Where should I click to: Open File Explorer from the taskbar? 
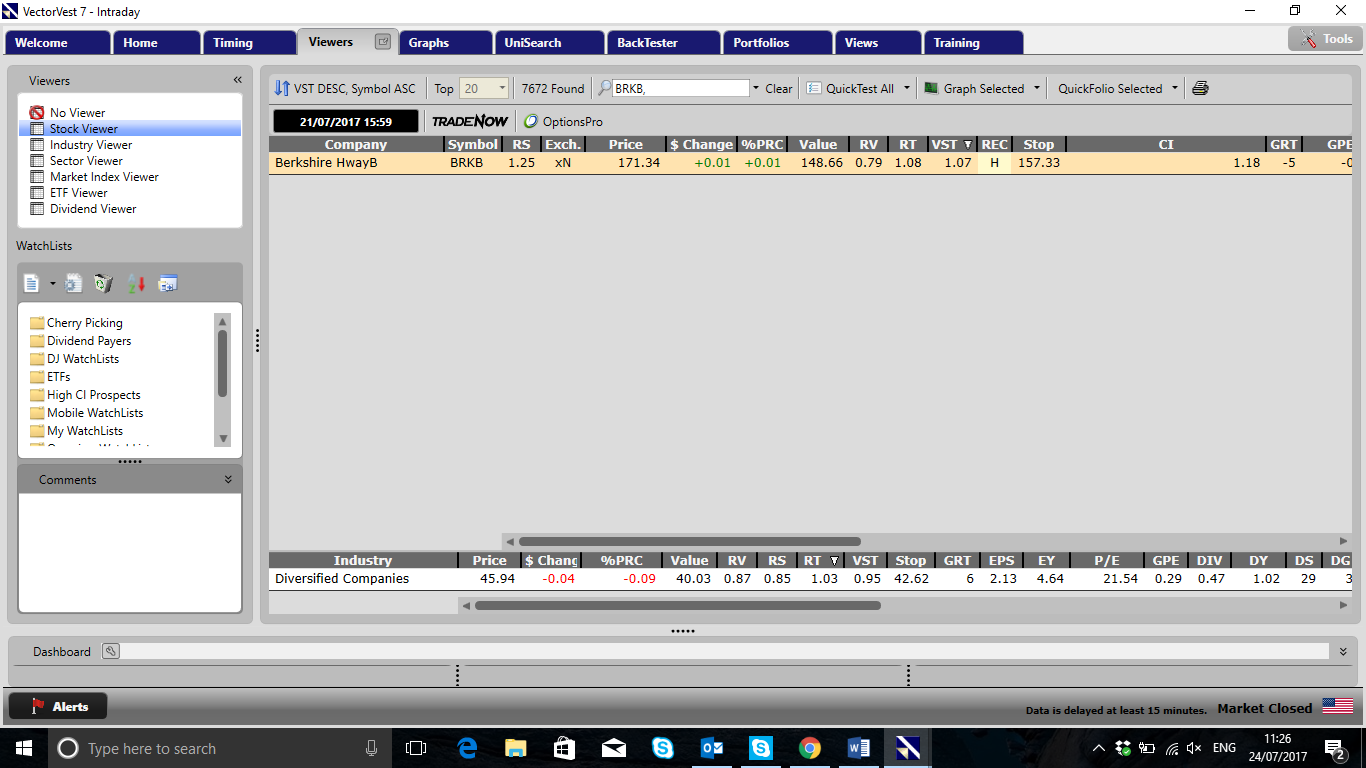[x=515, y=748]
